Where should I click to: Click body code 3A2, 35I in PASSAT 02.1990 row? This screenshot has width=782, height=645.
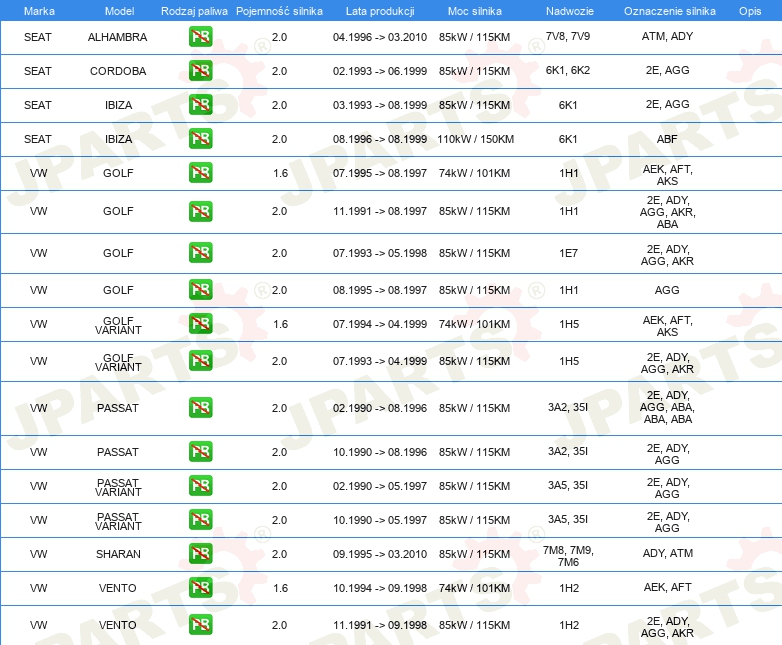click(568, 407)
